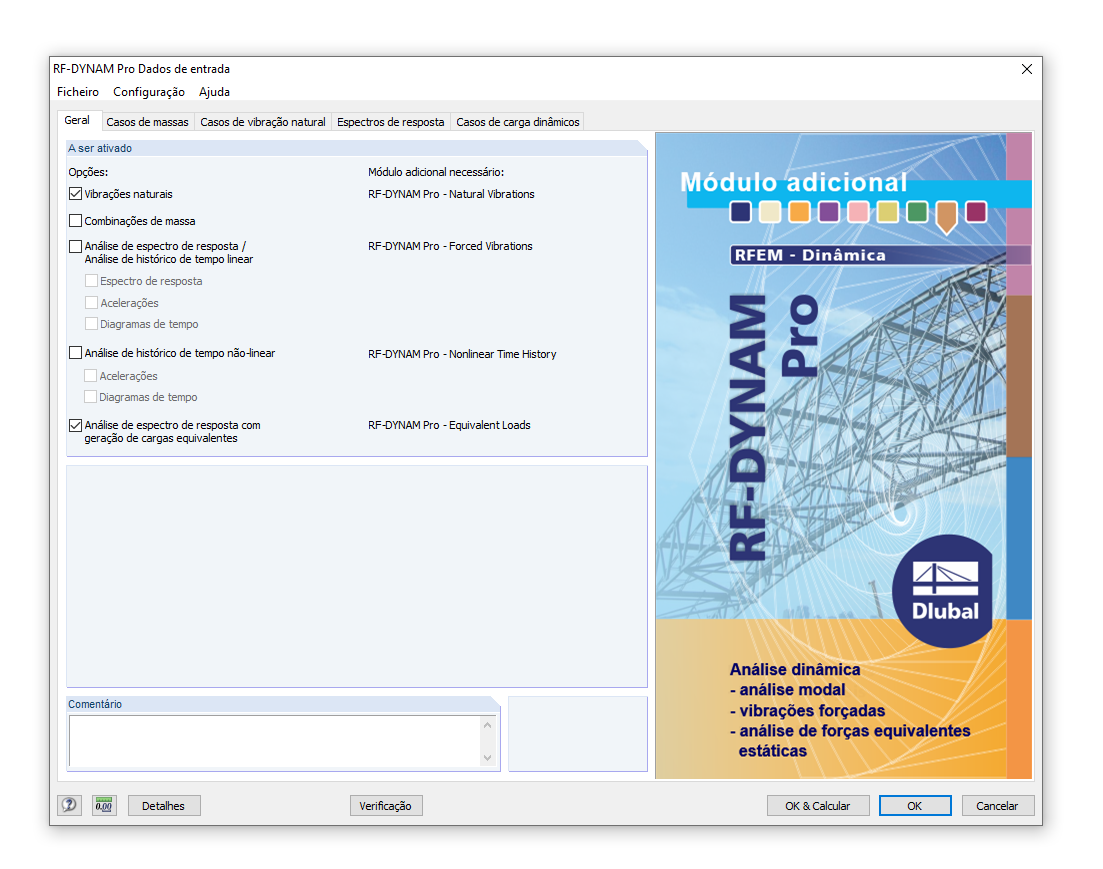The image size is (1103, 869).
Task: Close the RF-DYNAM Pro dialog window
Action: coord(1027,69)
